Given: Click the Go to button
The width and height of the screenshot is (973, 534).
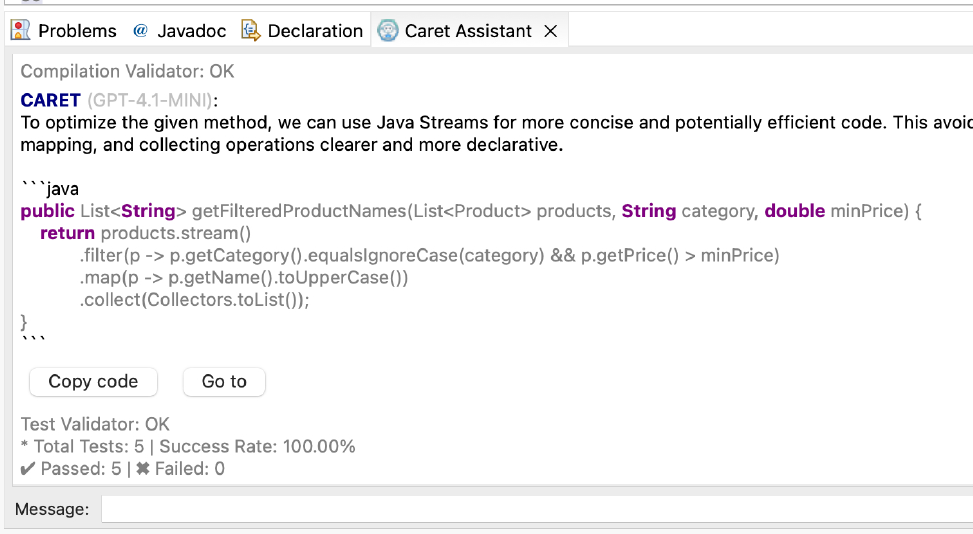Looking at the screenshot, I should [224, 381].
